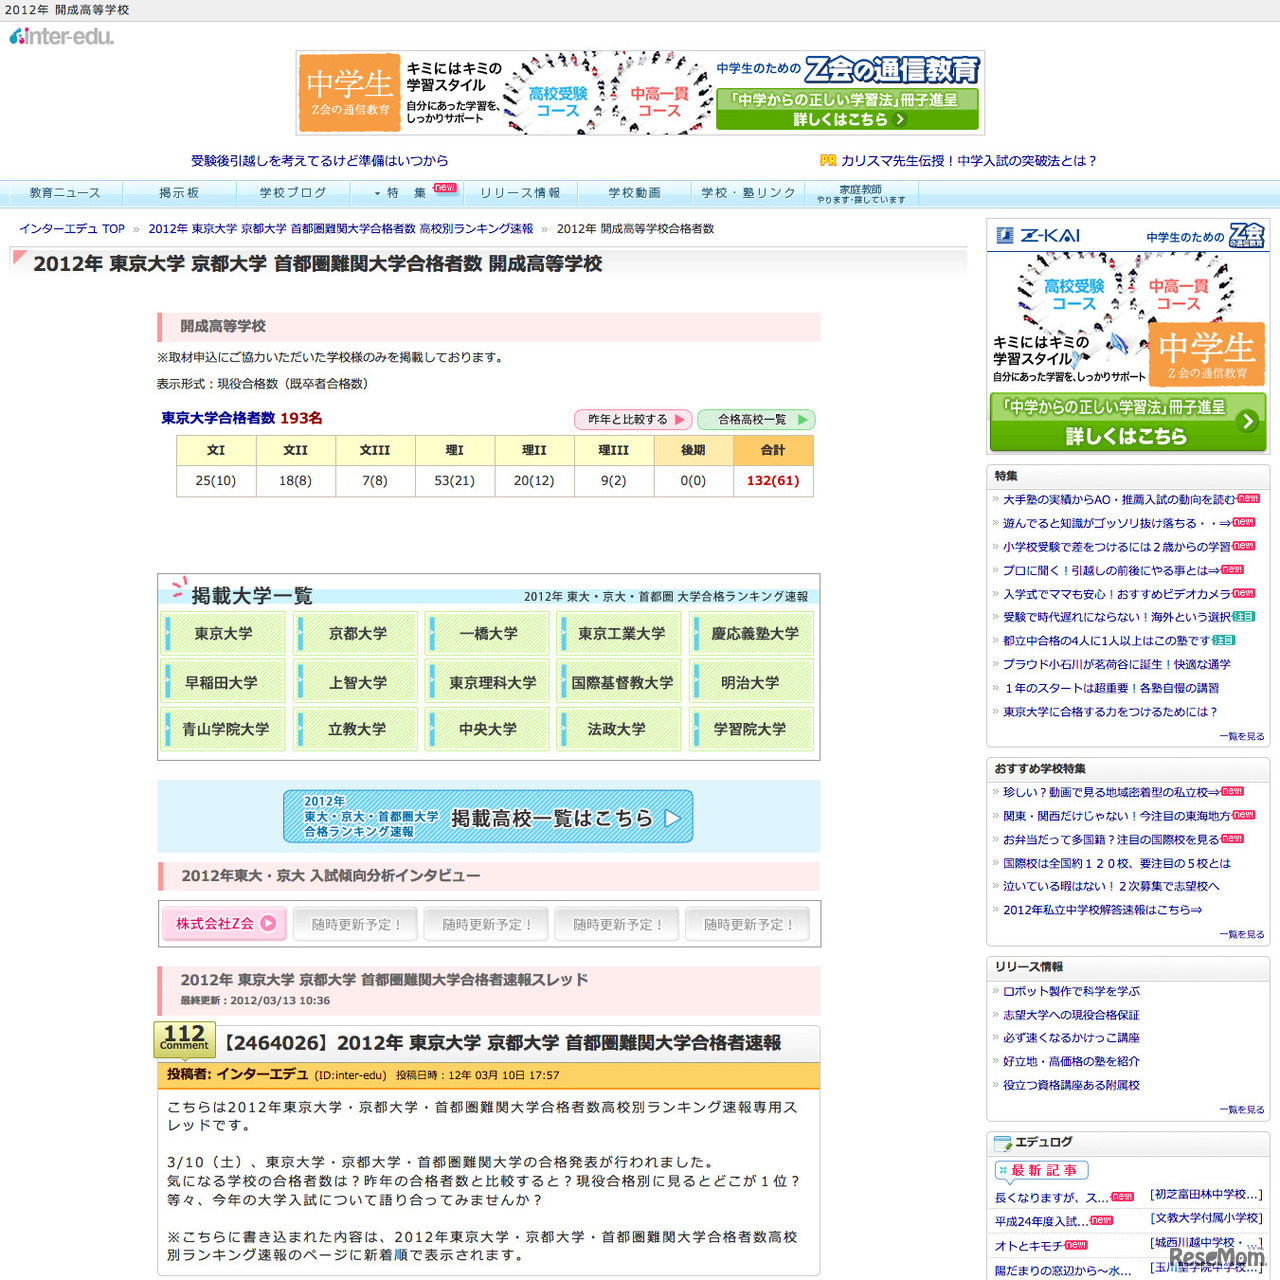Click the green 詳しくはこちら sidebar button
This screenshot has height=1280, width=1280.
1128,422
